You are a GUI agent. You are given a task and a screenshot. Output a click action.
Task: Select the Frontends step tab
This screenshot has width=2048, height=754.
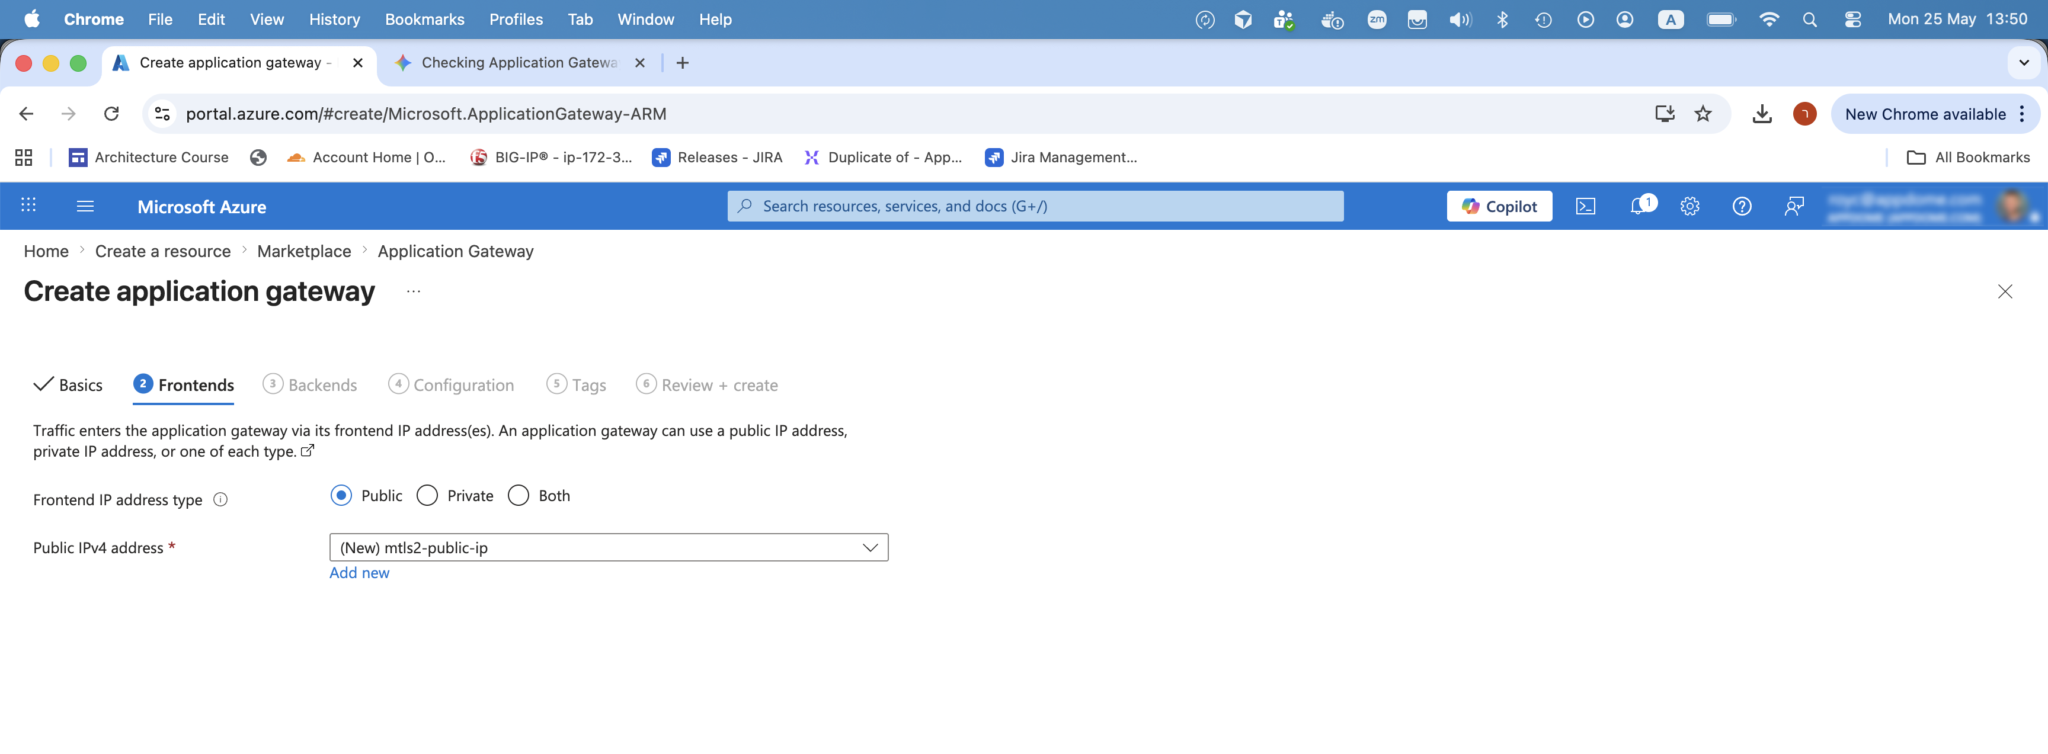pos(184,385)
